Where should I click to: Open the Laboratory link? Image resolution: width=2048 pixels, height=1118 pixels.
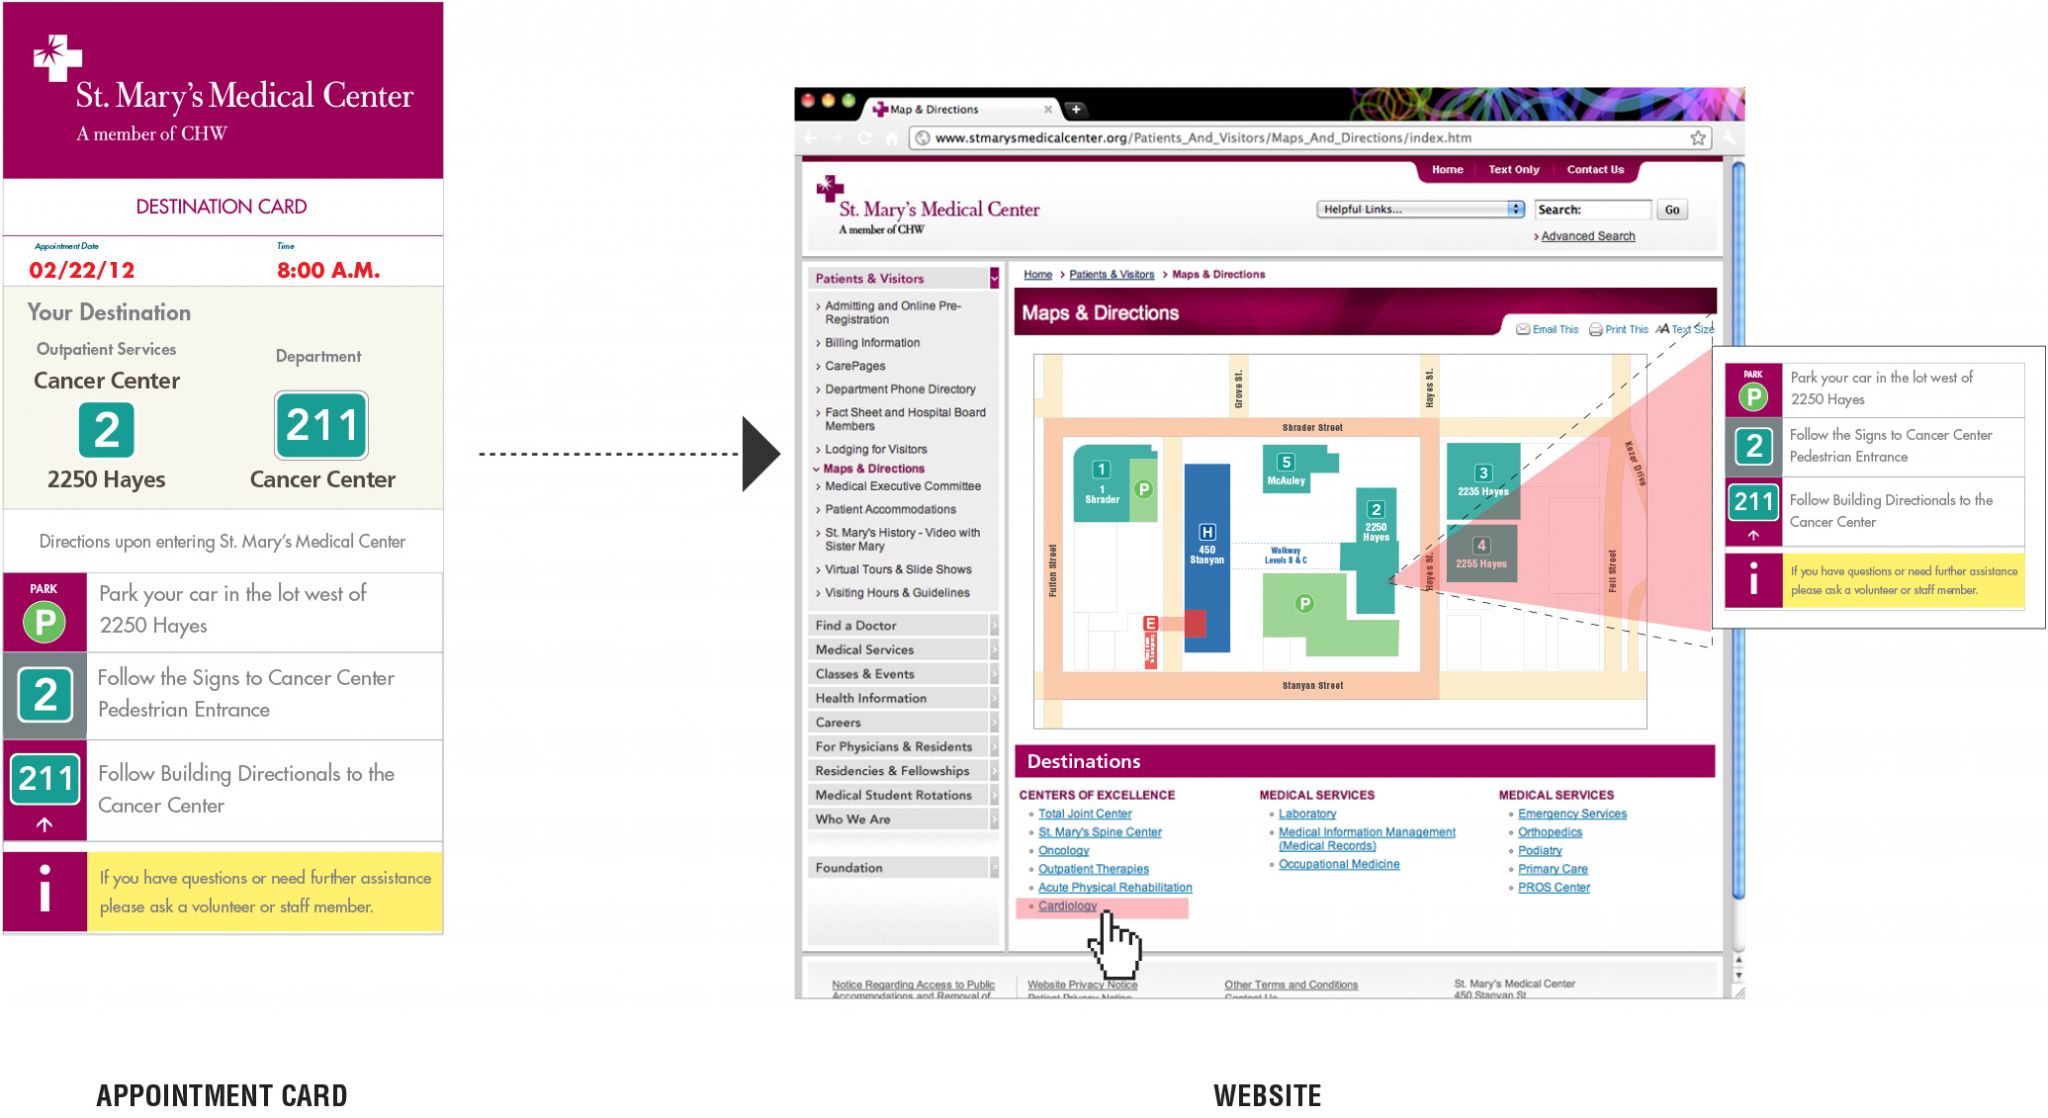coord(1307,814)
